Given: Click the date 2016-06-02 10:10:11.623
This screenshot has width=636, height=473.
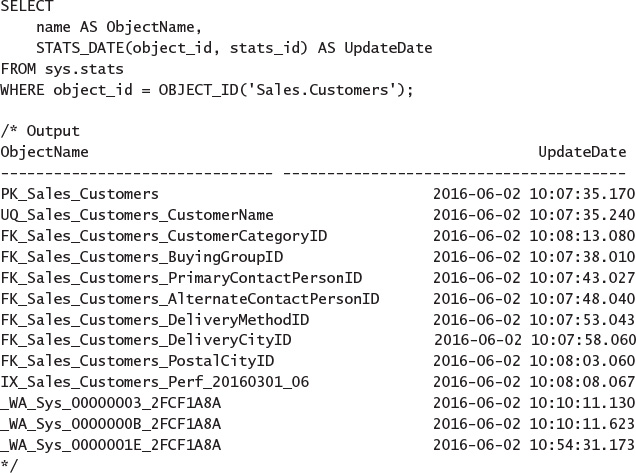Looking at the screenshot, I should (x=534, y=424).
